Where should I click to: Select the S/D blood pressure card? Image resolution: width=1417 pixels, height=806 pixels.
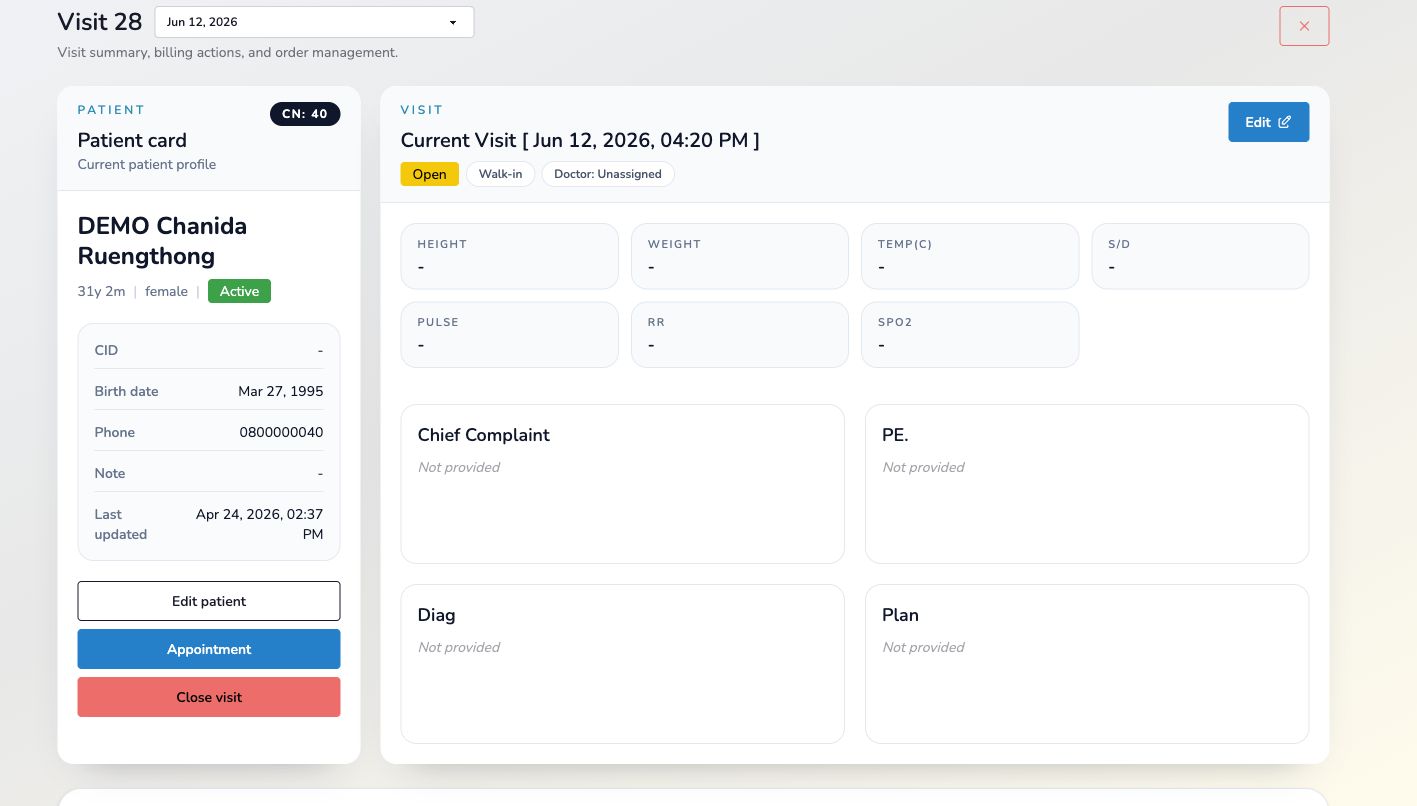[x=1200, y=256]
